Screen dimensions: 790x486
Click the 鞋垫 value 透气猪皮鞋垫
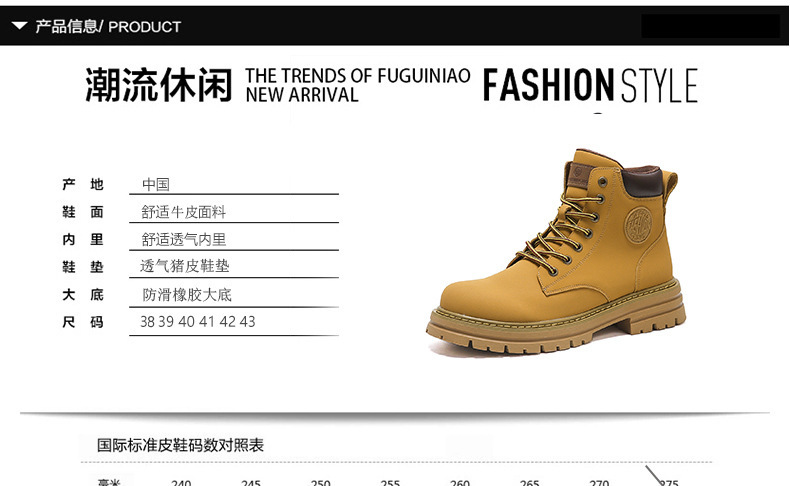coord(184,266)
